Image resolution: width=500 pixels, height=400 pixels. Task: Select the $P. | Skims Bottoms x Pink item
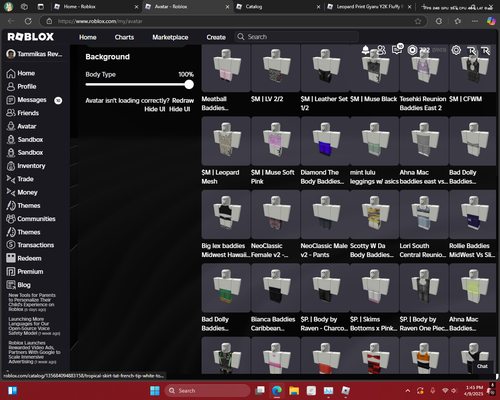pos(375,288)
